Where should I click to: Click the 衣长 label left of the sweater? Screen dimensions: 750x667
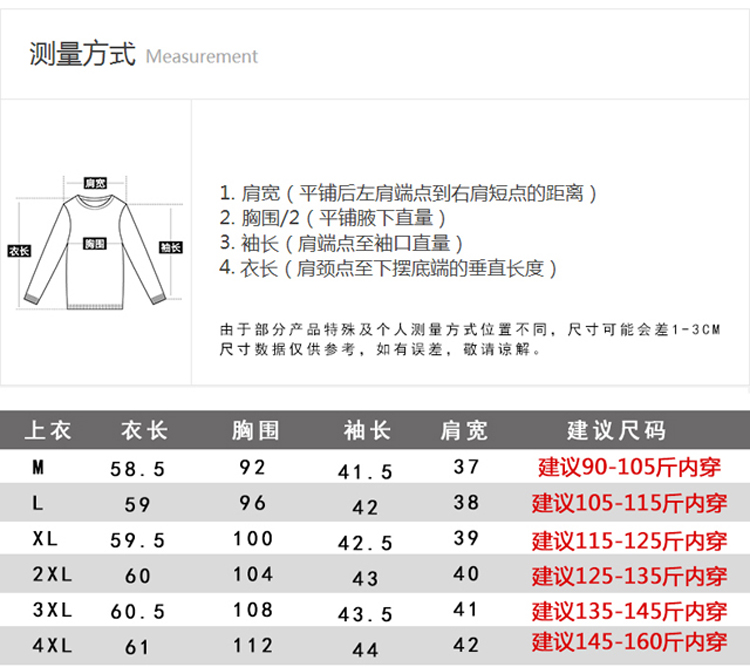click(x=18, y=249)
